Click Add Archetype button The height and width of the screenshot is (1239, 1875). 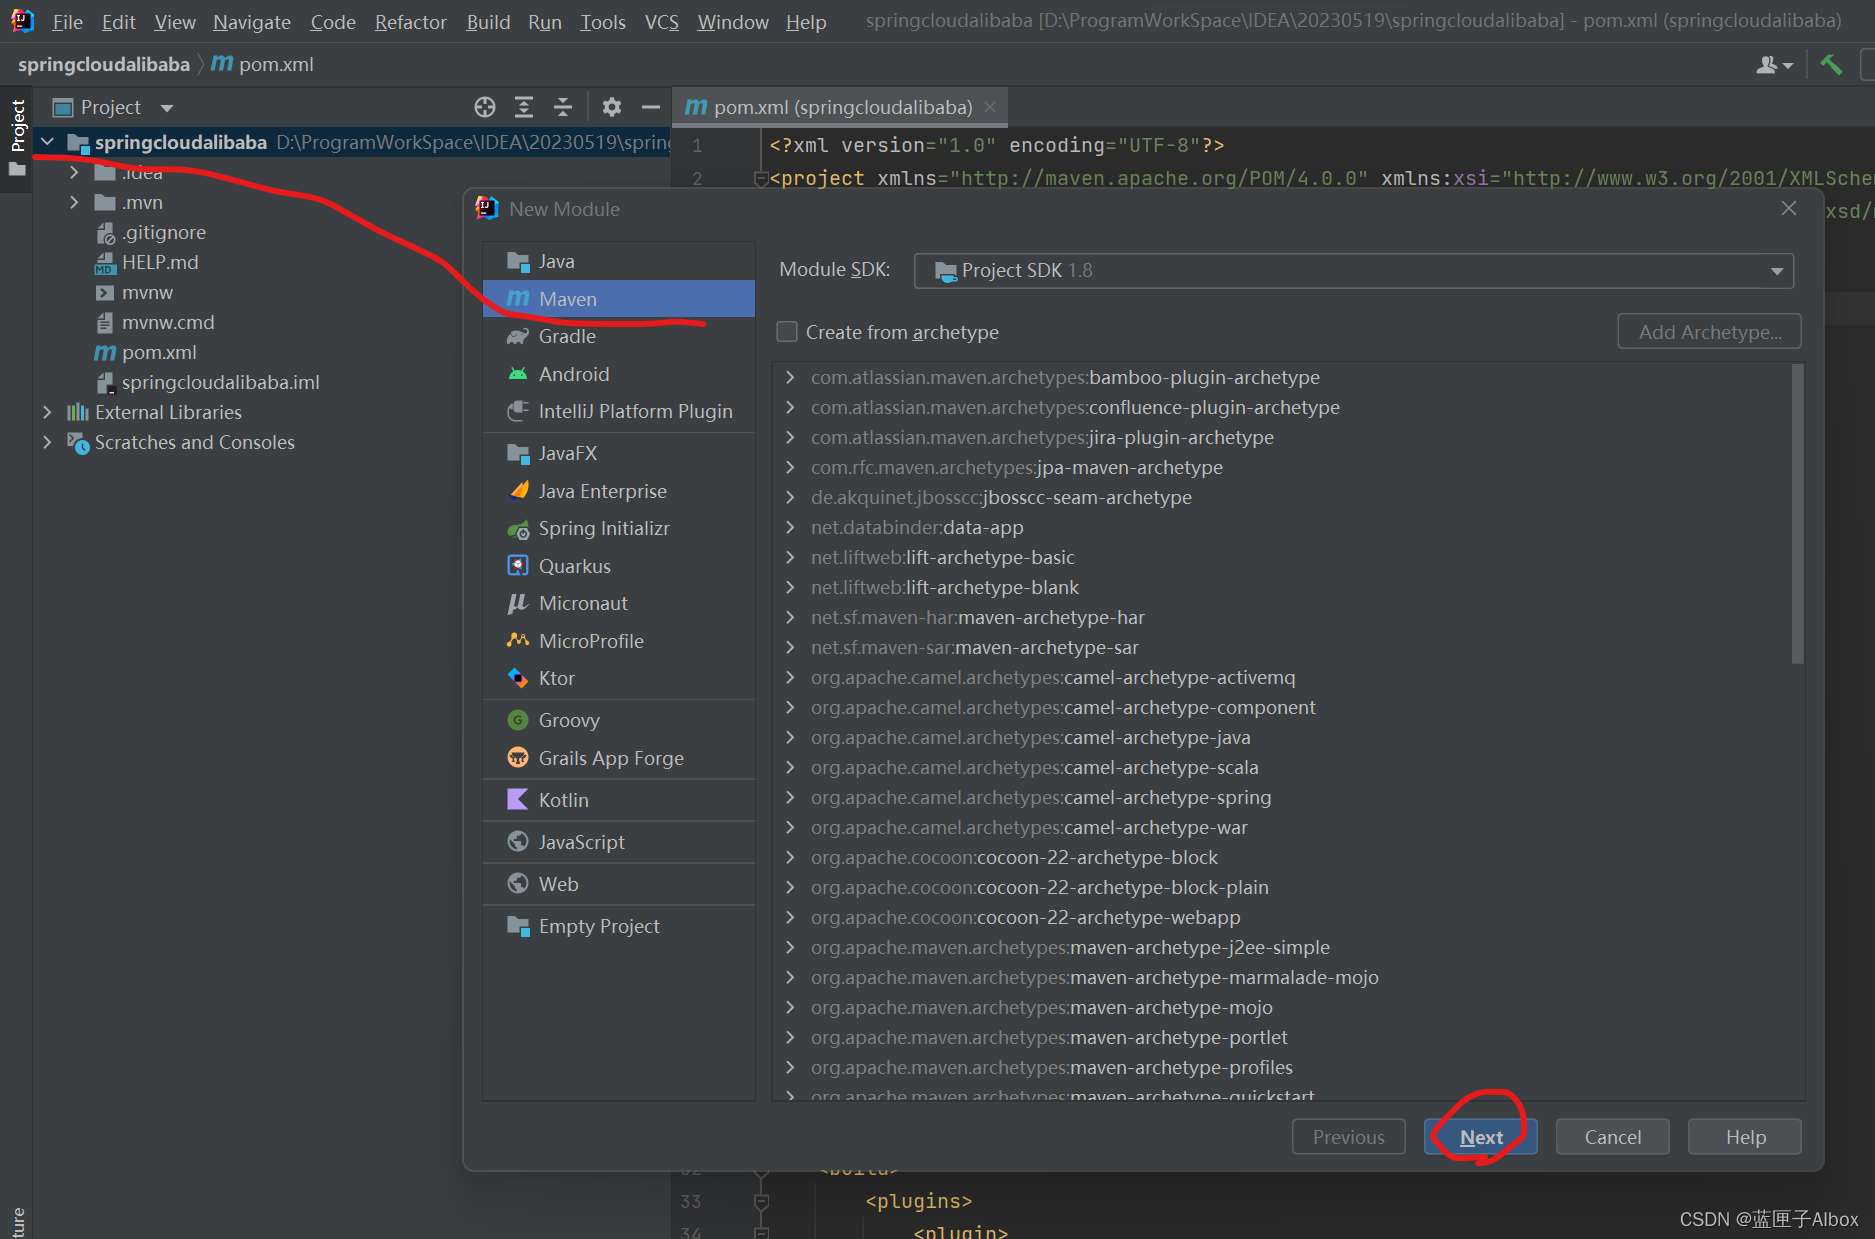click(x=1710, y=332)
